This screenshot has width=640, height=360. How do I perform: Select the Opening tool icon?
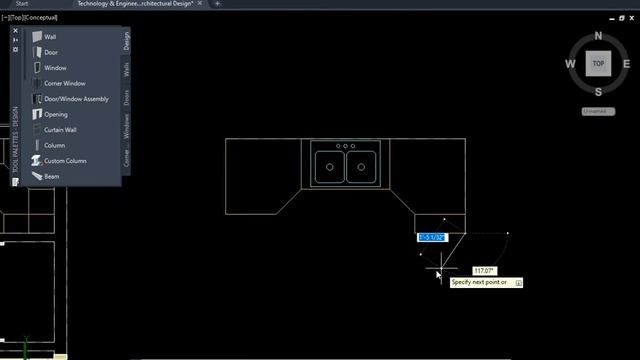[37, 114]
